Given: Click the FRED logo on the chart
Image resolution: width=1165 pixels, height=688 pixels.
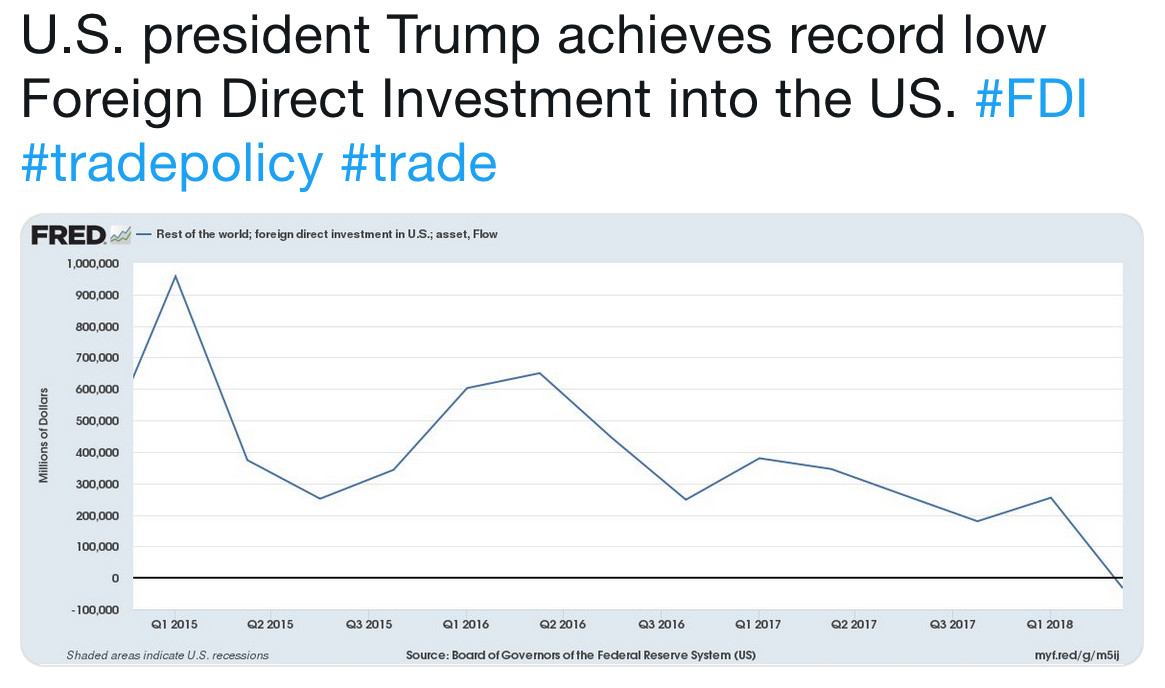Looking at the screenshot, I should (68, 236).
